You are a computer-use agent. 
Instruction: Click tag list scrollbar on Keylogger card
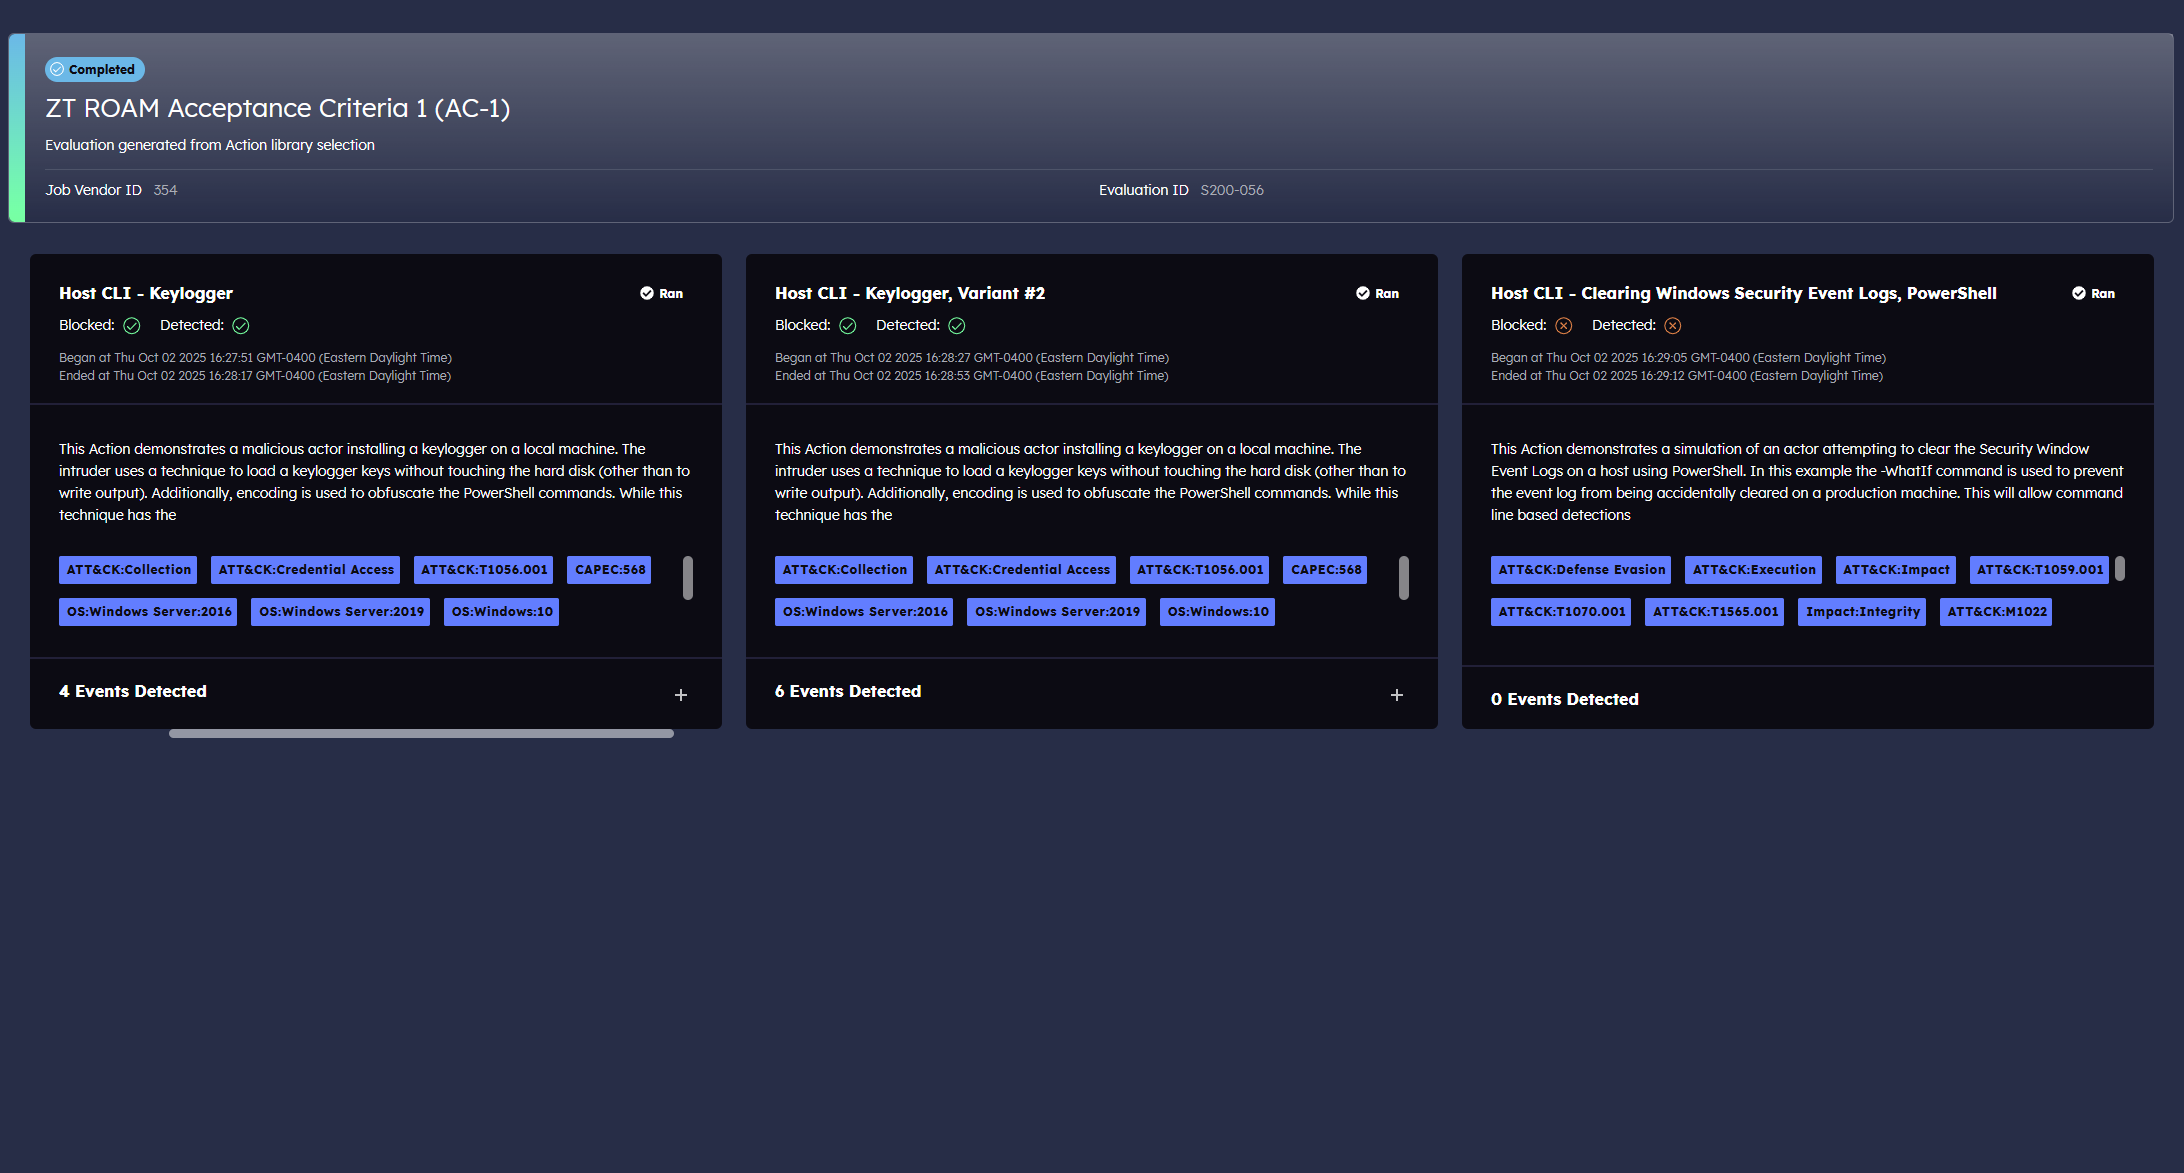point(688,578)
